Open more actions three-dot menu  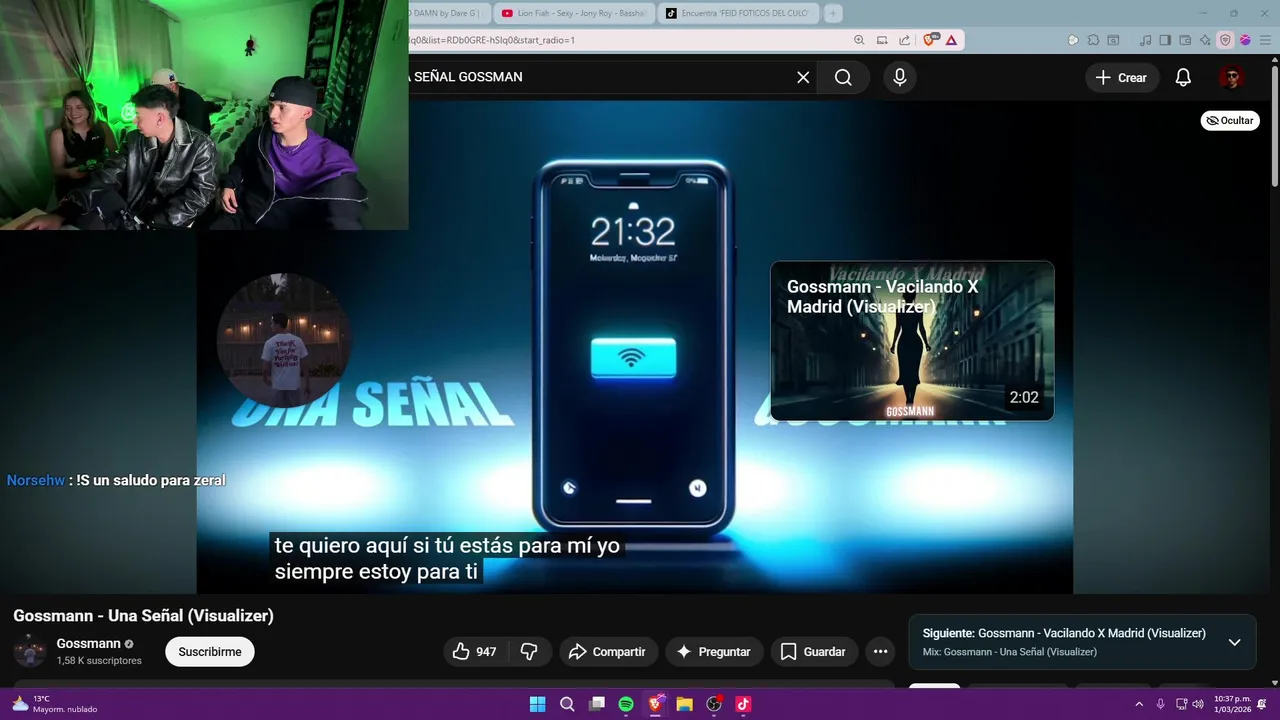[880, 651]
